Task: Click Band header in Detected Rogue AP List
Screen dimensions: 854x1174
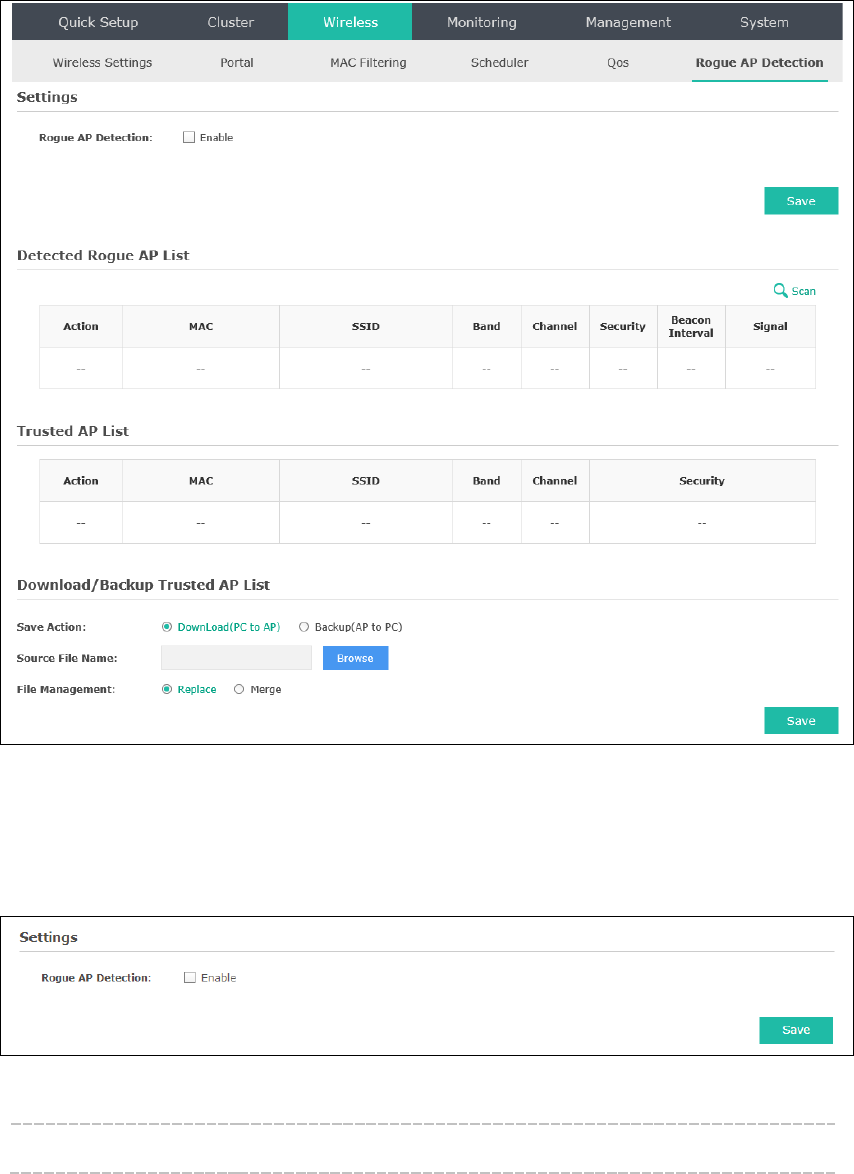Action: 487,326
